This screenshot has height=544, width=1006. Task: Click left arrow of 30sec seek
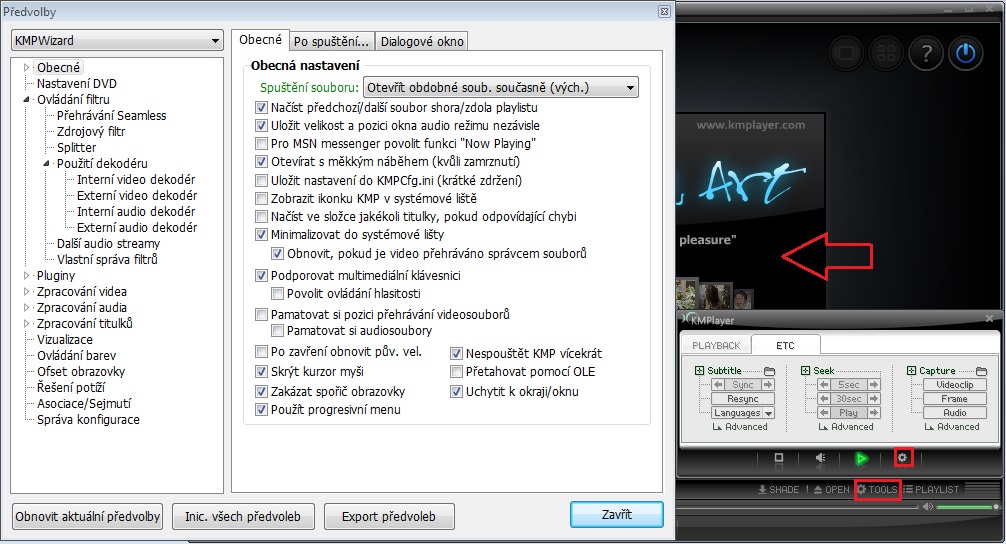tap(824, 399)
